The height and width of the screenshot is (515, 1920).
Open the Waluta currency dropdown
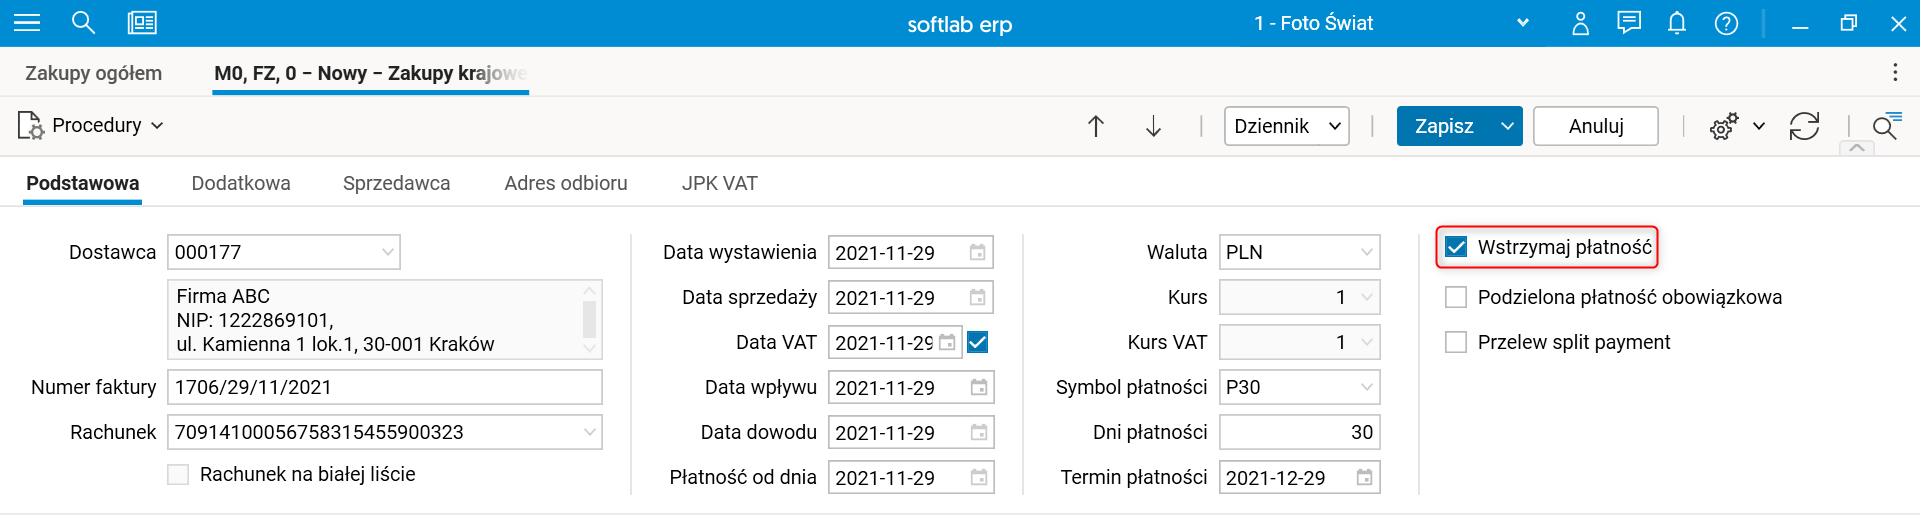coord(1366,252)
